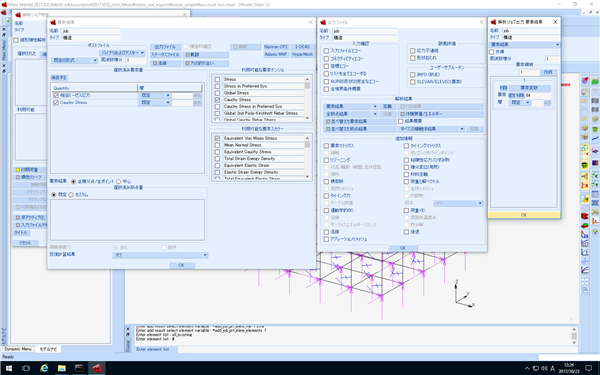Click 並べ替えた要素結果 button in 出力ファイル
This screenshot has height=375, width=600.
(359, 121)
